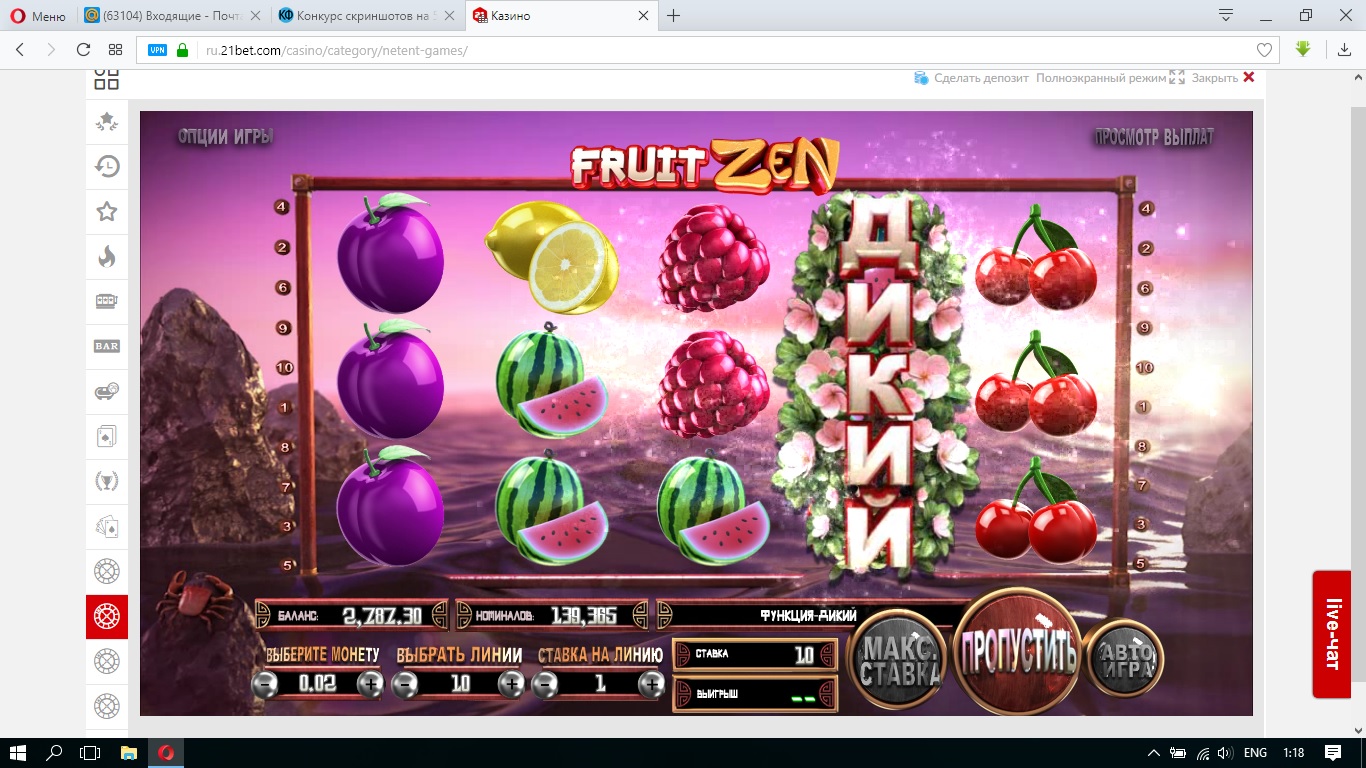
Task: Open the favorites star outline icon
Action: pos(107,211)
